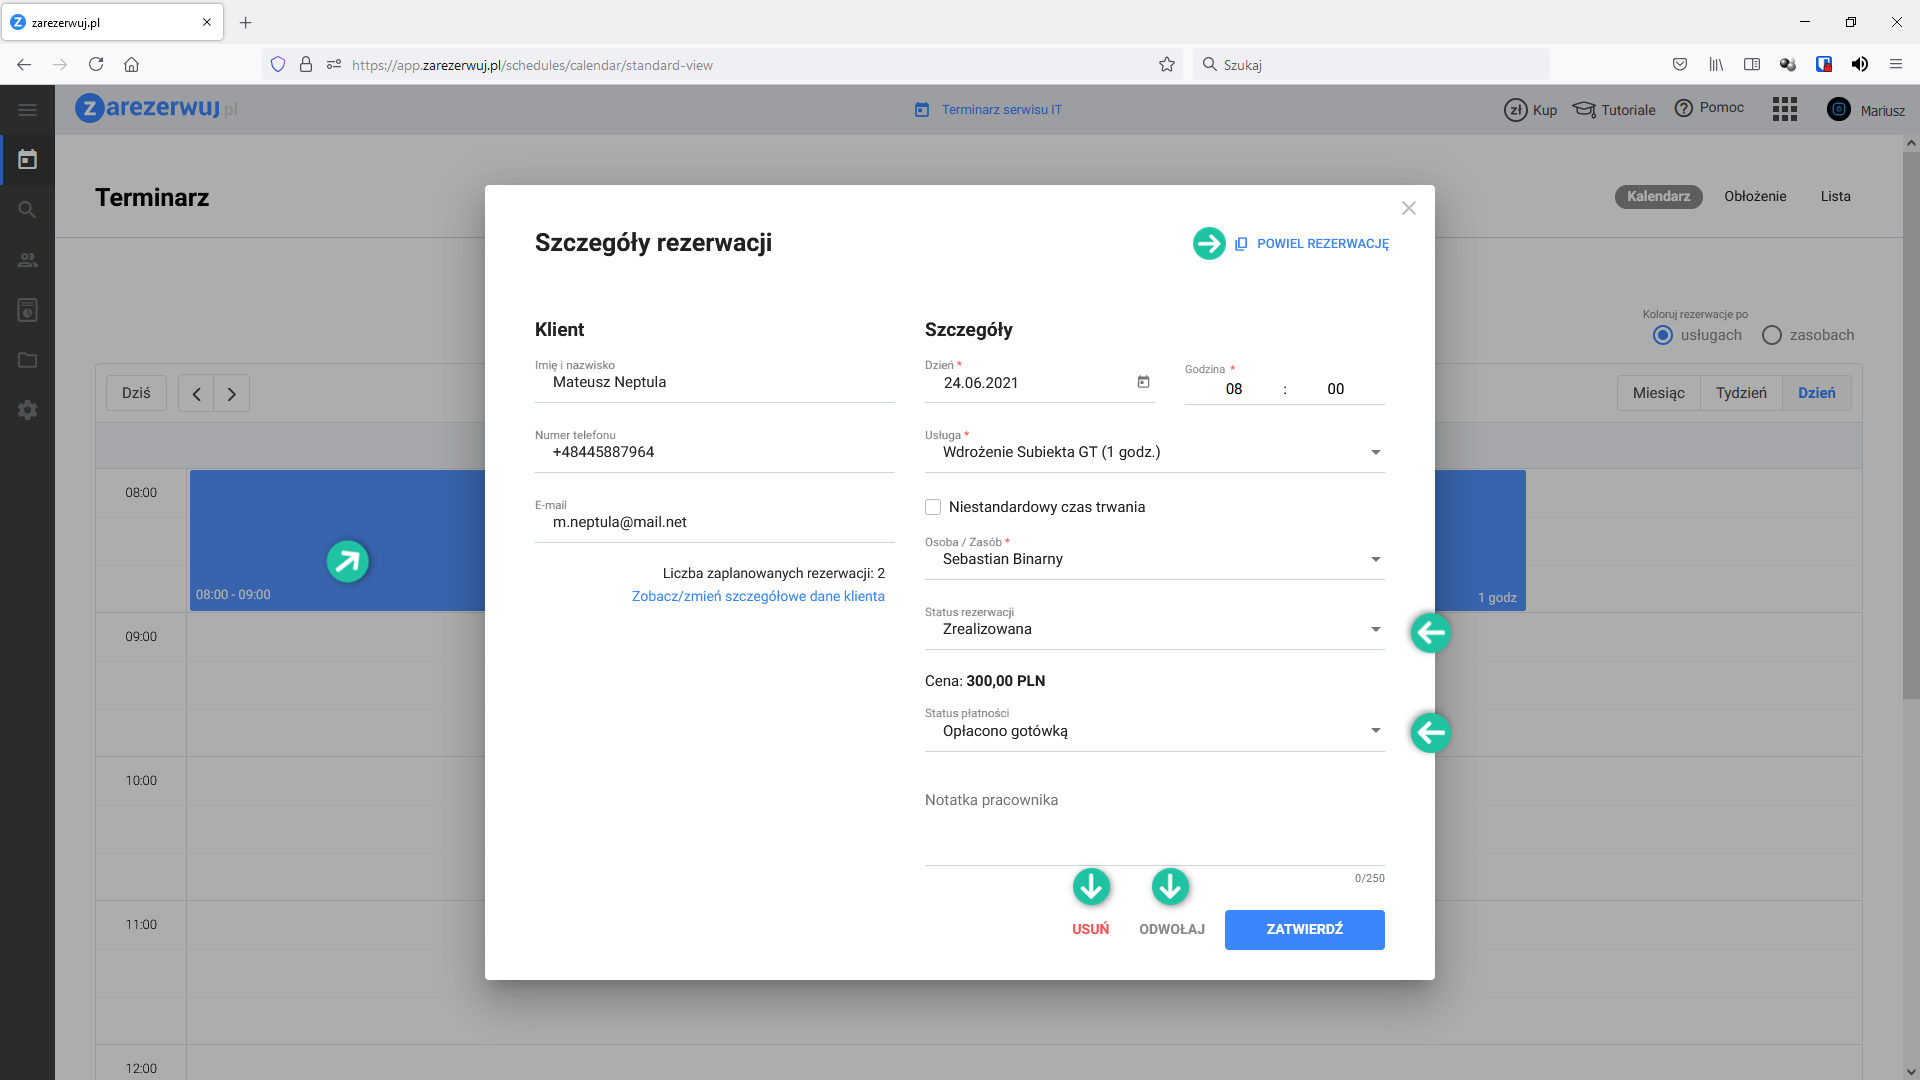The height and width of the screenshot is (1080, 1920).
Task: Check Niestandardowy czas trwania
Action: tap(933, 507)
